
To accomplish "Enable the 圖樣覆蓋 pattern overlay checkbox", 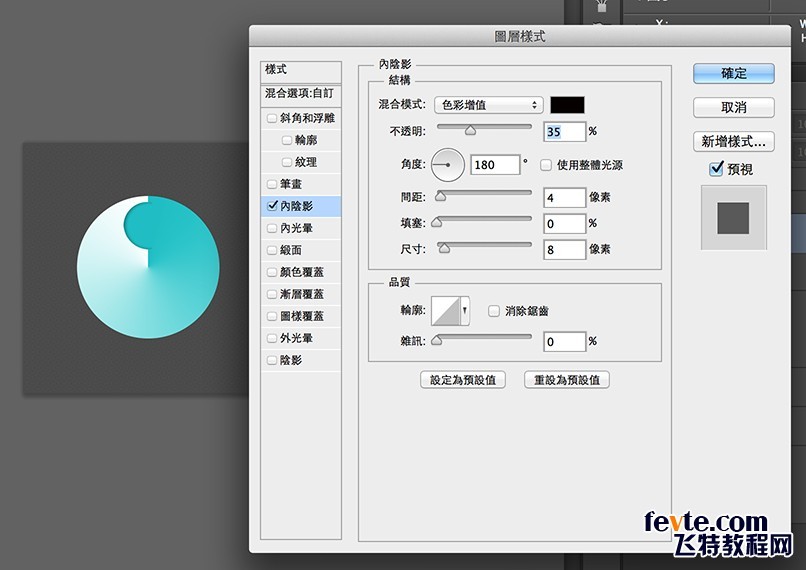I will (x=272, y=317).
